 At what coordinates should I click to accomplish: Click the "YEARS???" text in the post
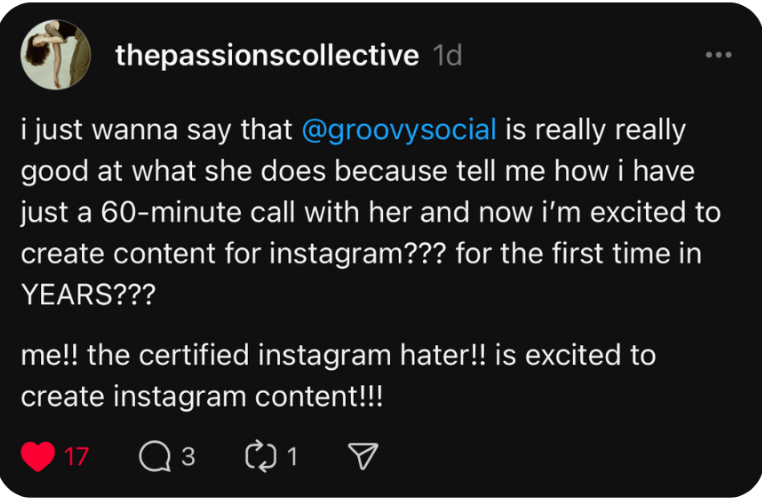[80, 297]
